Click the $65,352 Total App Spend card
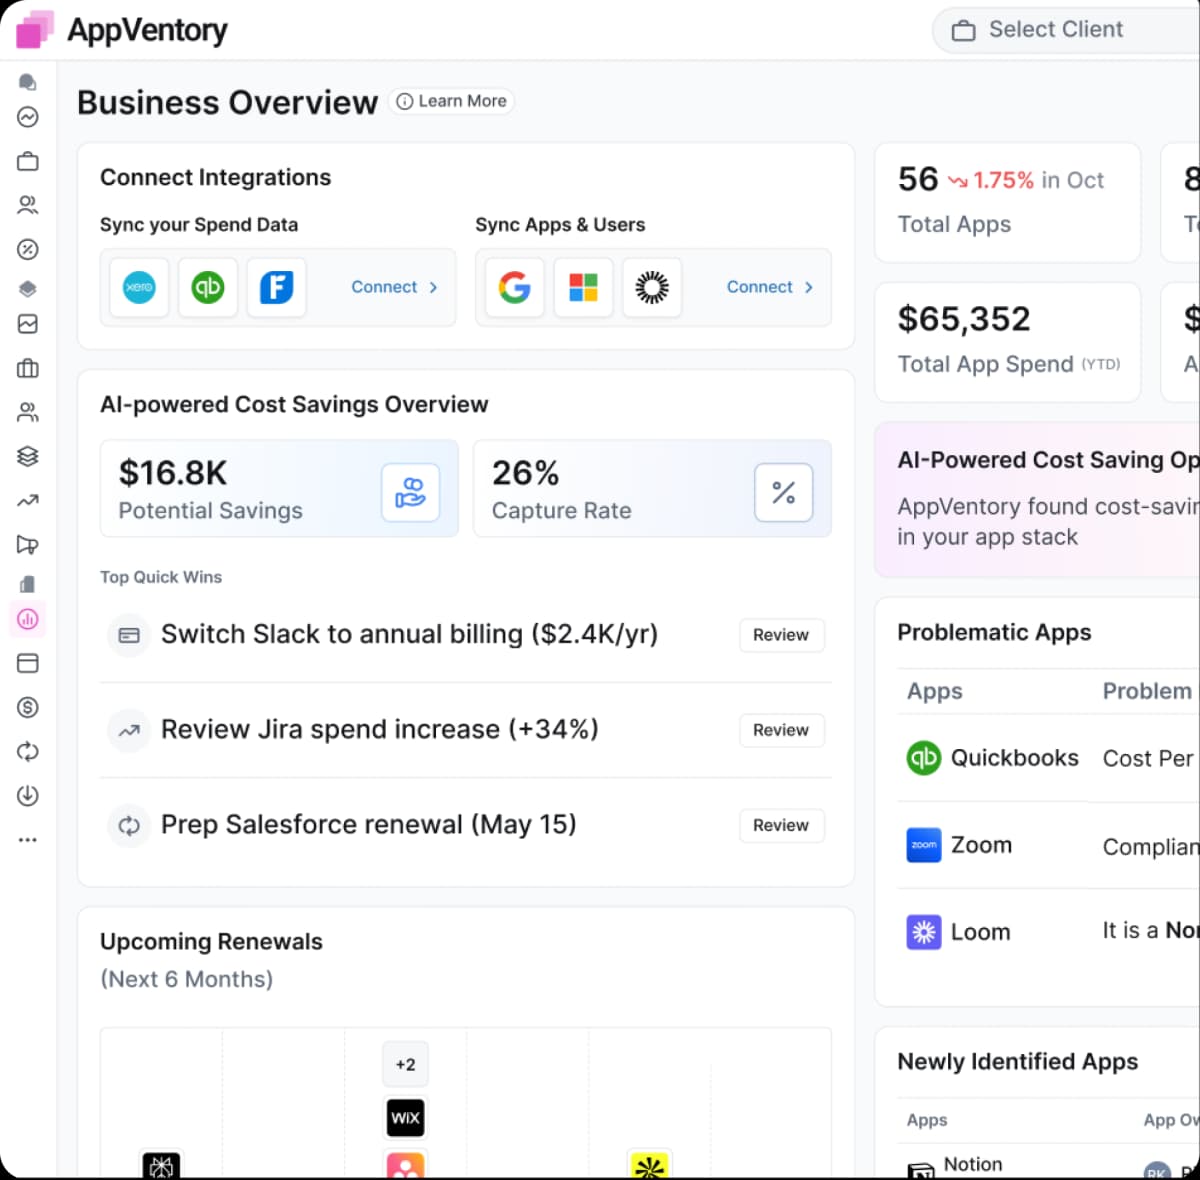Viewport: 1200px width, 1180px height. pyautogui.click(x=1008, y=342)
